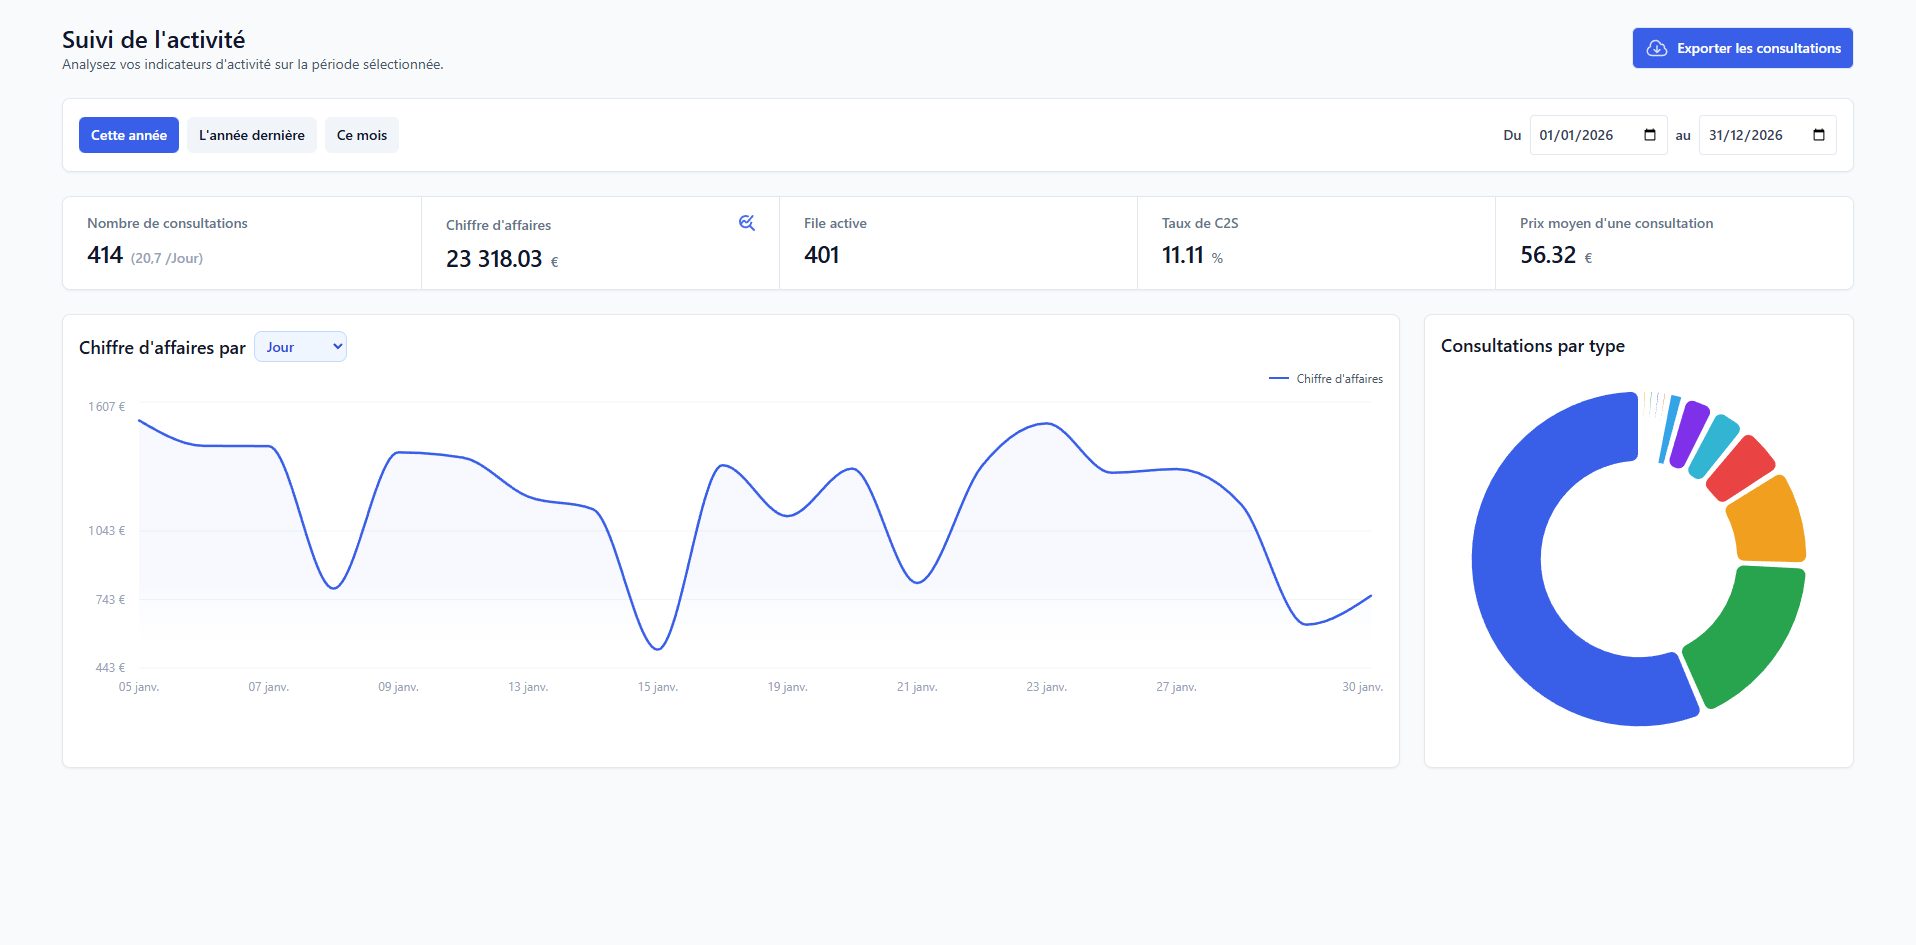Click the cloud download icon in export button
The height and width of the screenshot is (945, 1916).
[x=1657, y=48]
